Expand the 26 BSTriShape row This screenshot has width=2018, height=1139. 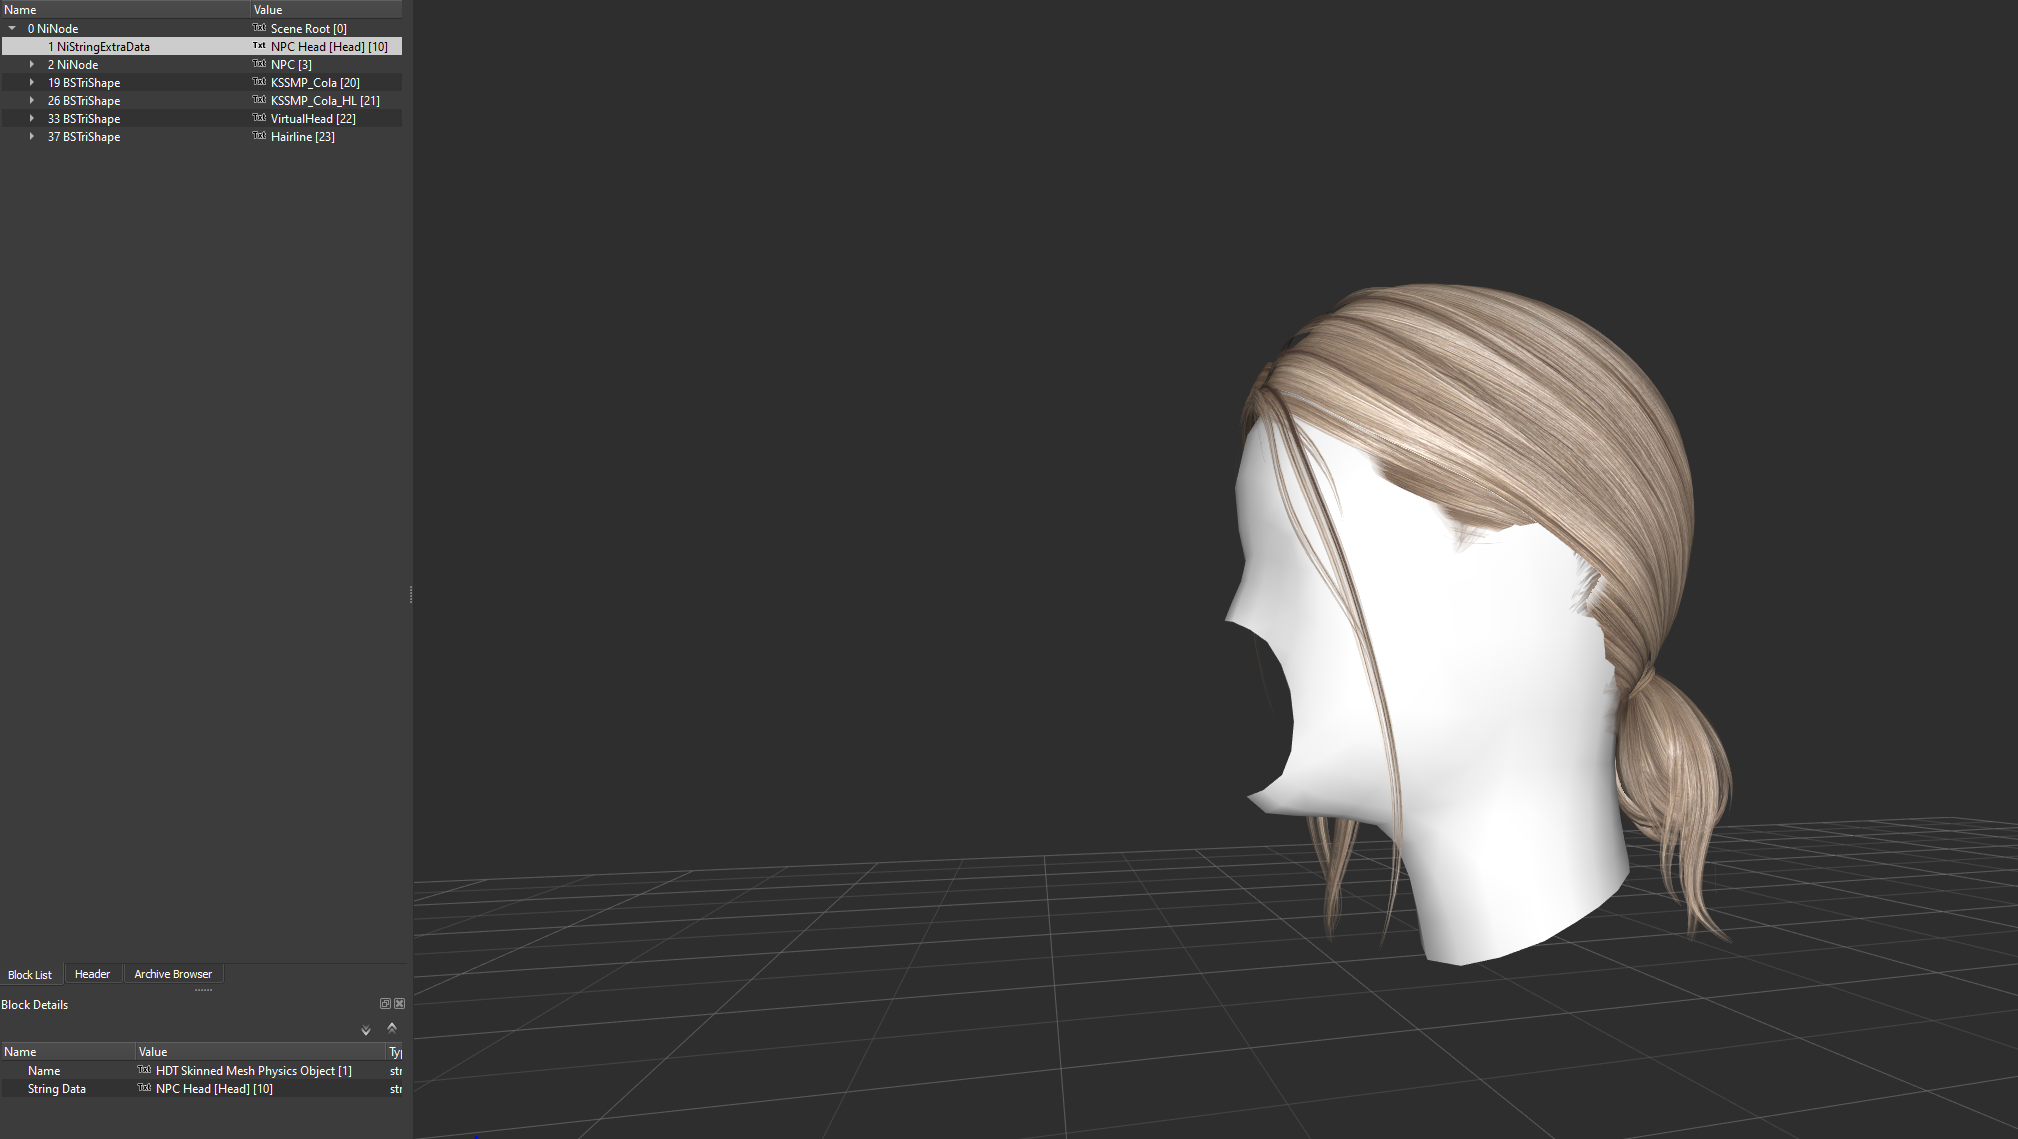pos(32,101)
